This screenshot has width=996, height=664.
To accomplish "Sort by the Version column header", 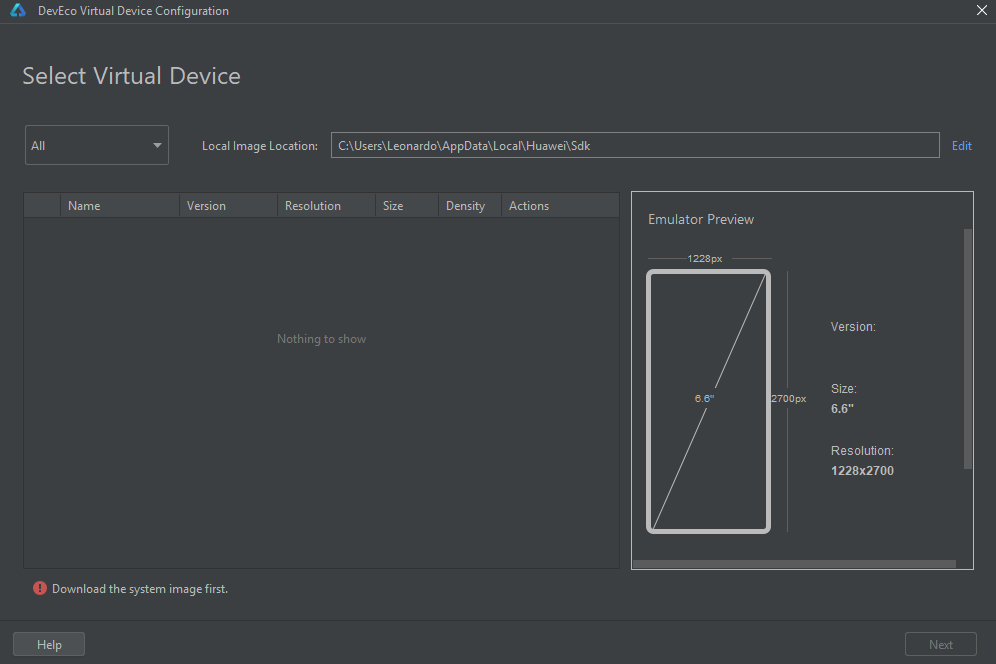I will 229,206.
